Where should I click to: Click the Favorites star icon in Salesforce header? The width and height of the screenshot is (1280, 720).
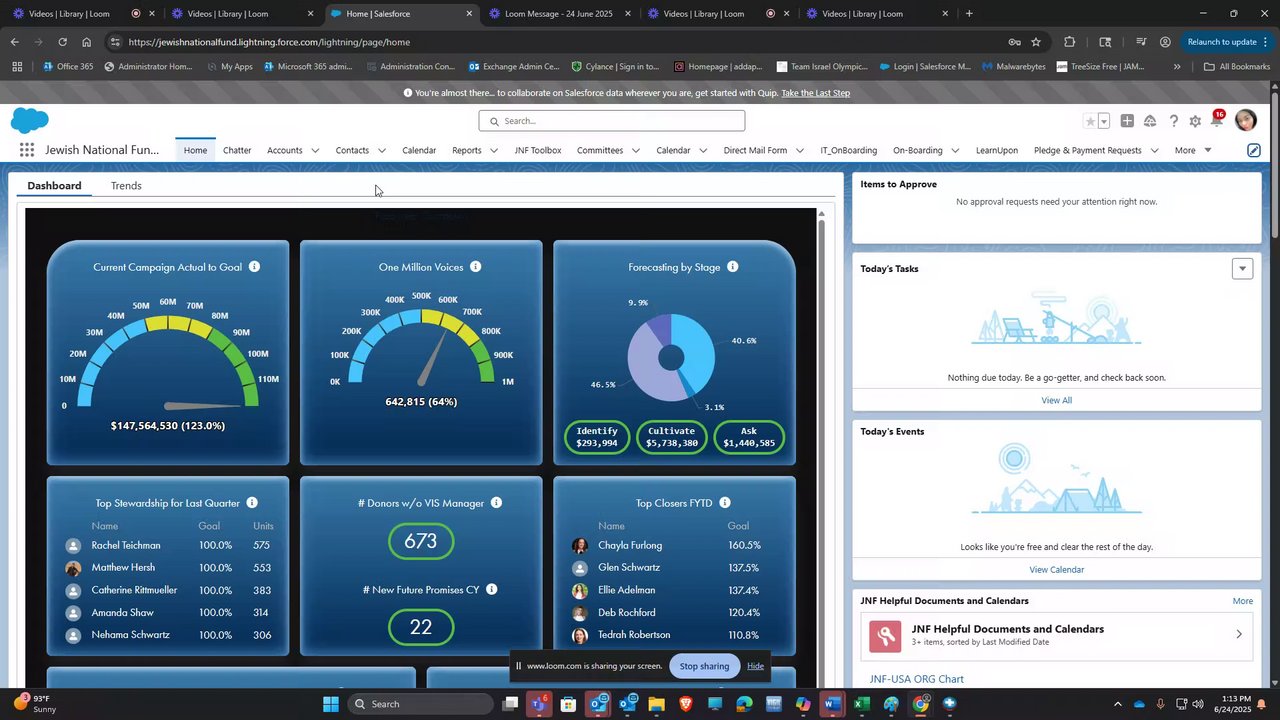click(x=1090, y=121)
